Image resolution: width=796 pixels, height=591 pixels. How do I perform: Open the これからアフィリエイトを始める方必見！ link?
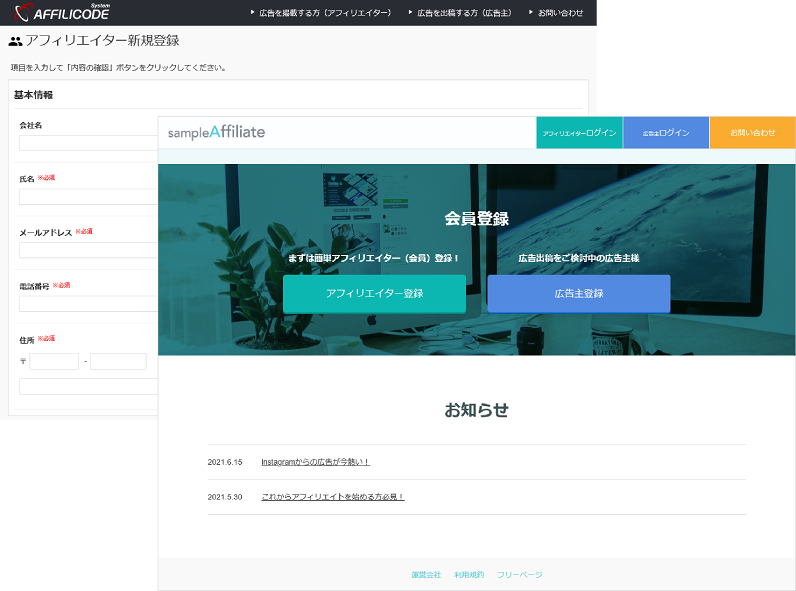click(332, 497)
